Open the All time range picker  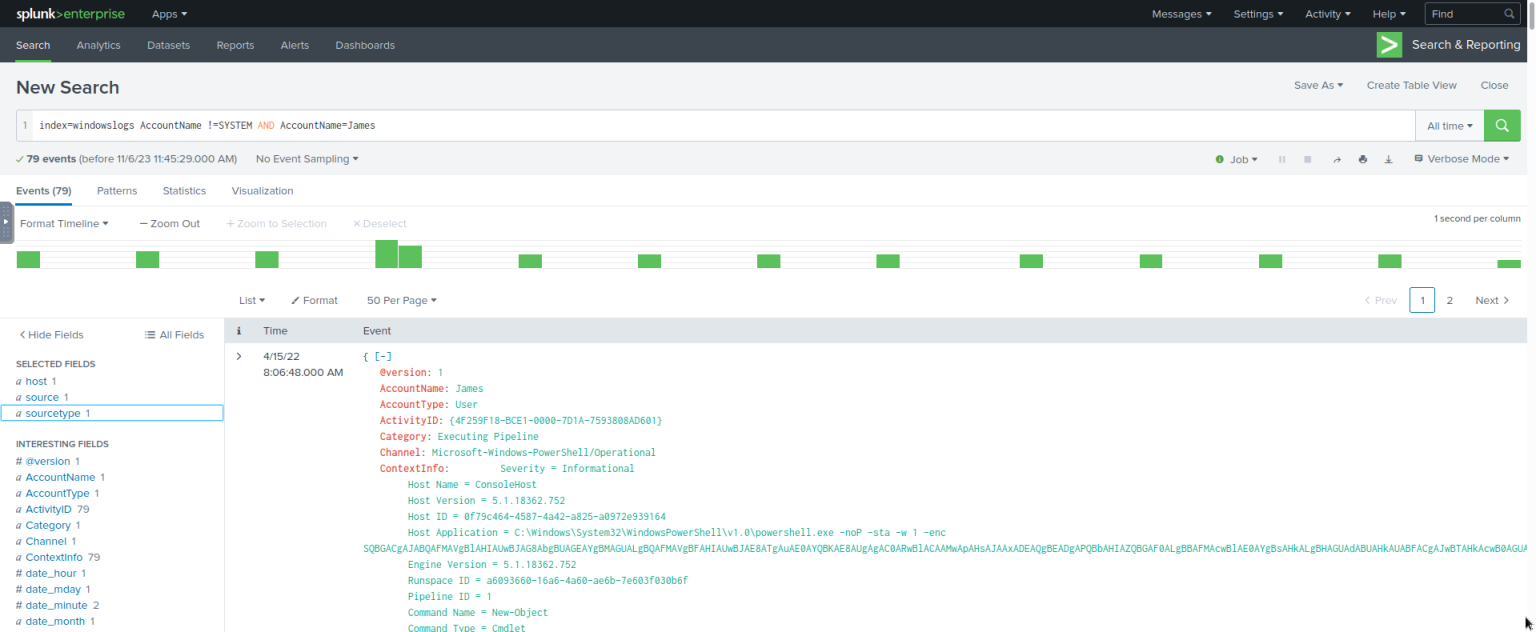(x=1448, y=125)
